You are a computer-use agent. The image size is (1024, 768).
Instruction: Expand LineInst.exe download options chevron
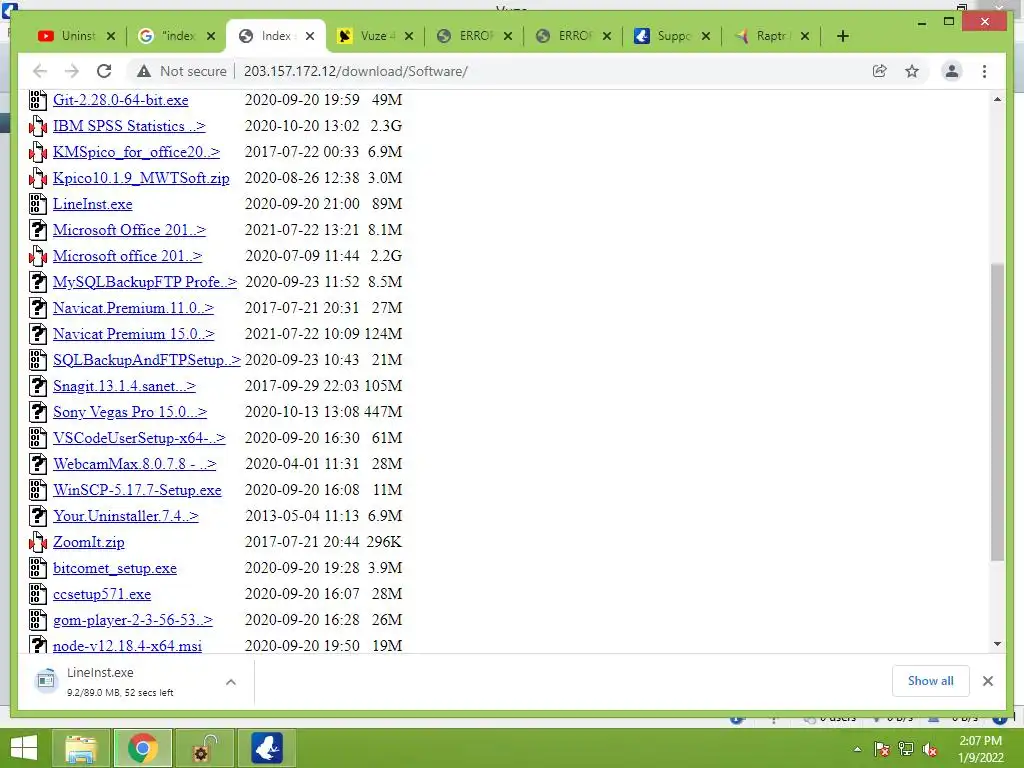[x=231, y=682]
